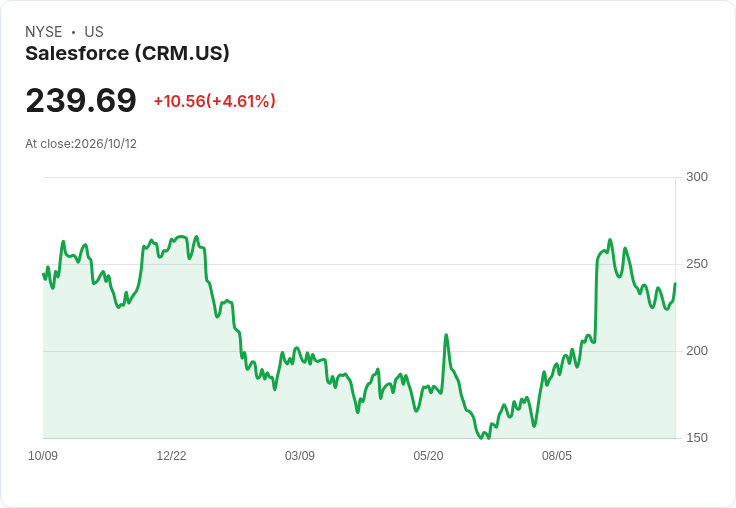Click the At close:2026/10/12 text

tap(81, 144)
